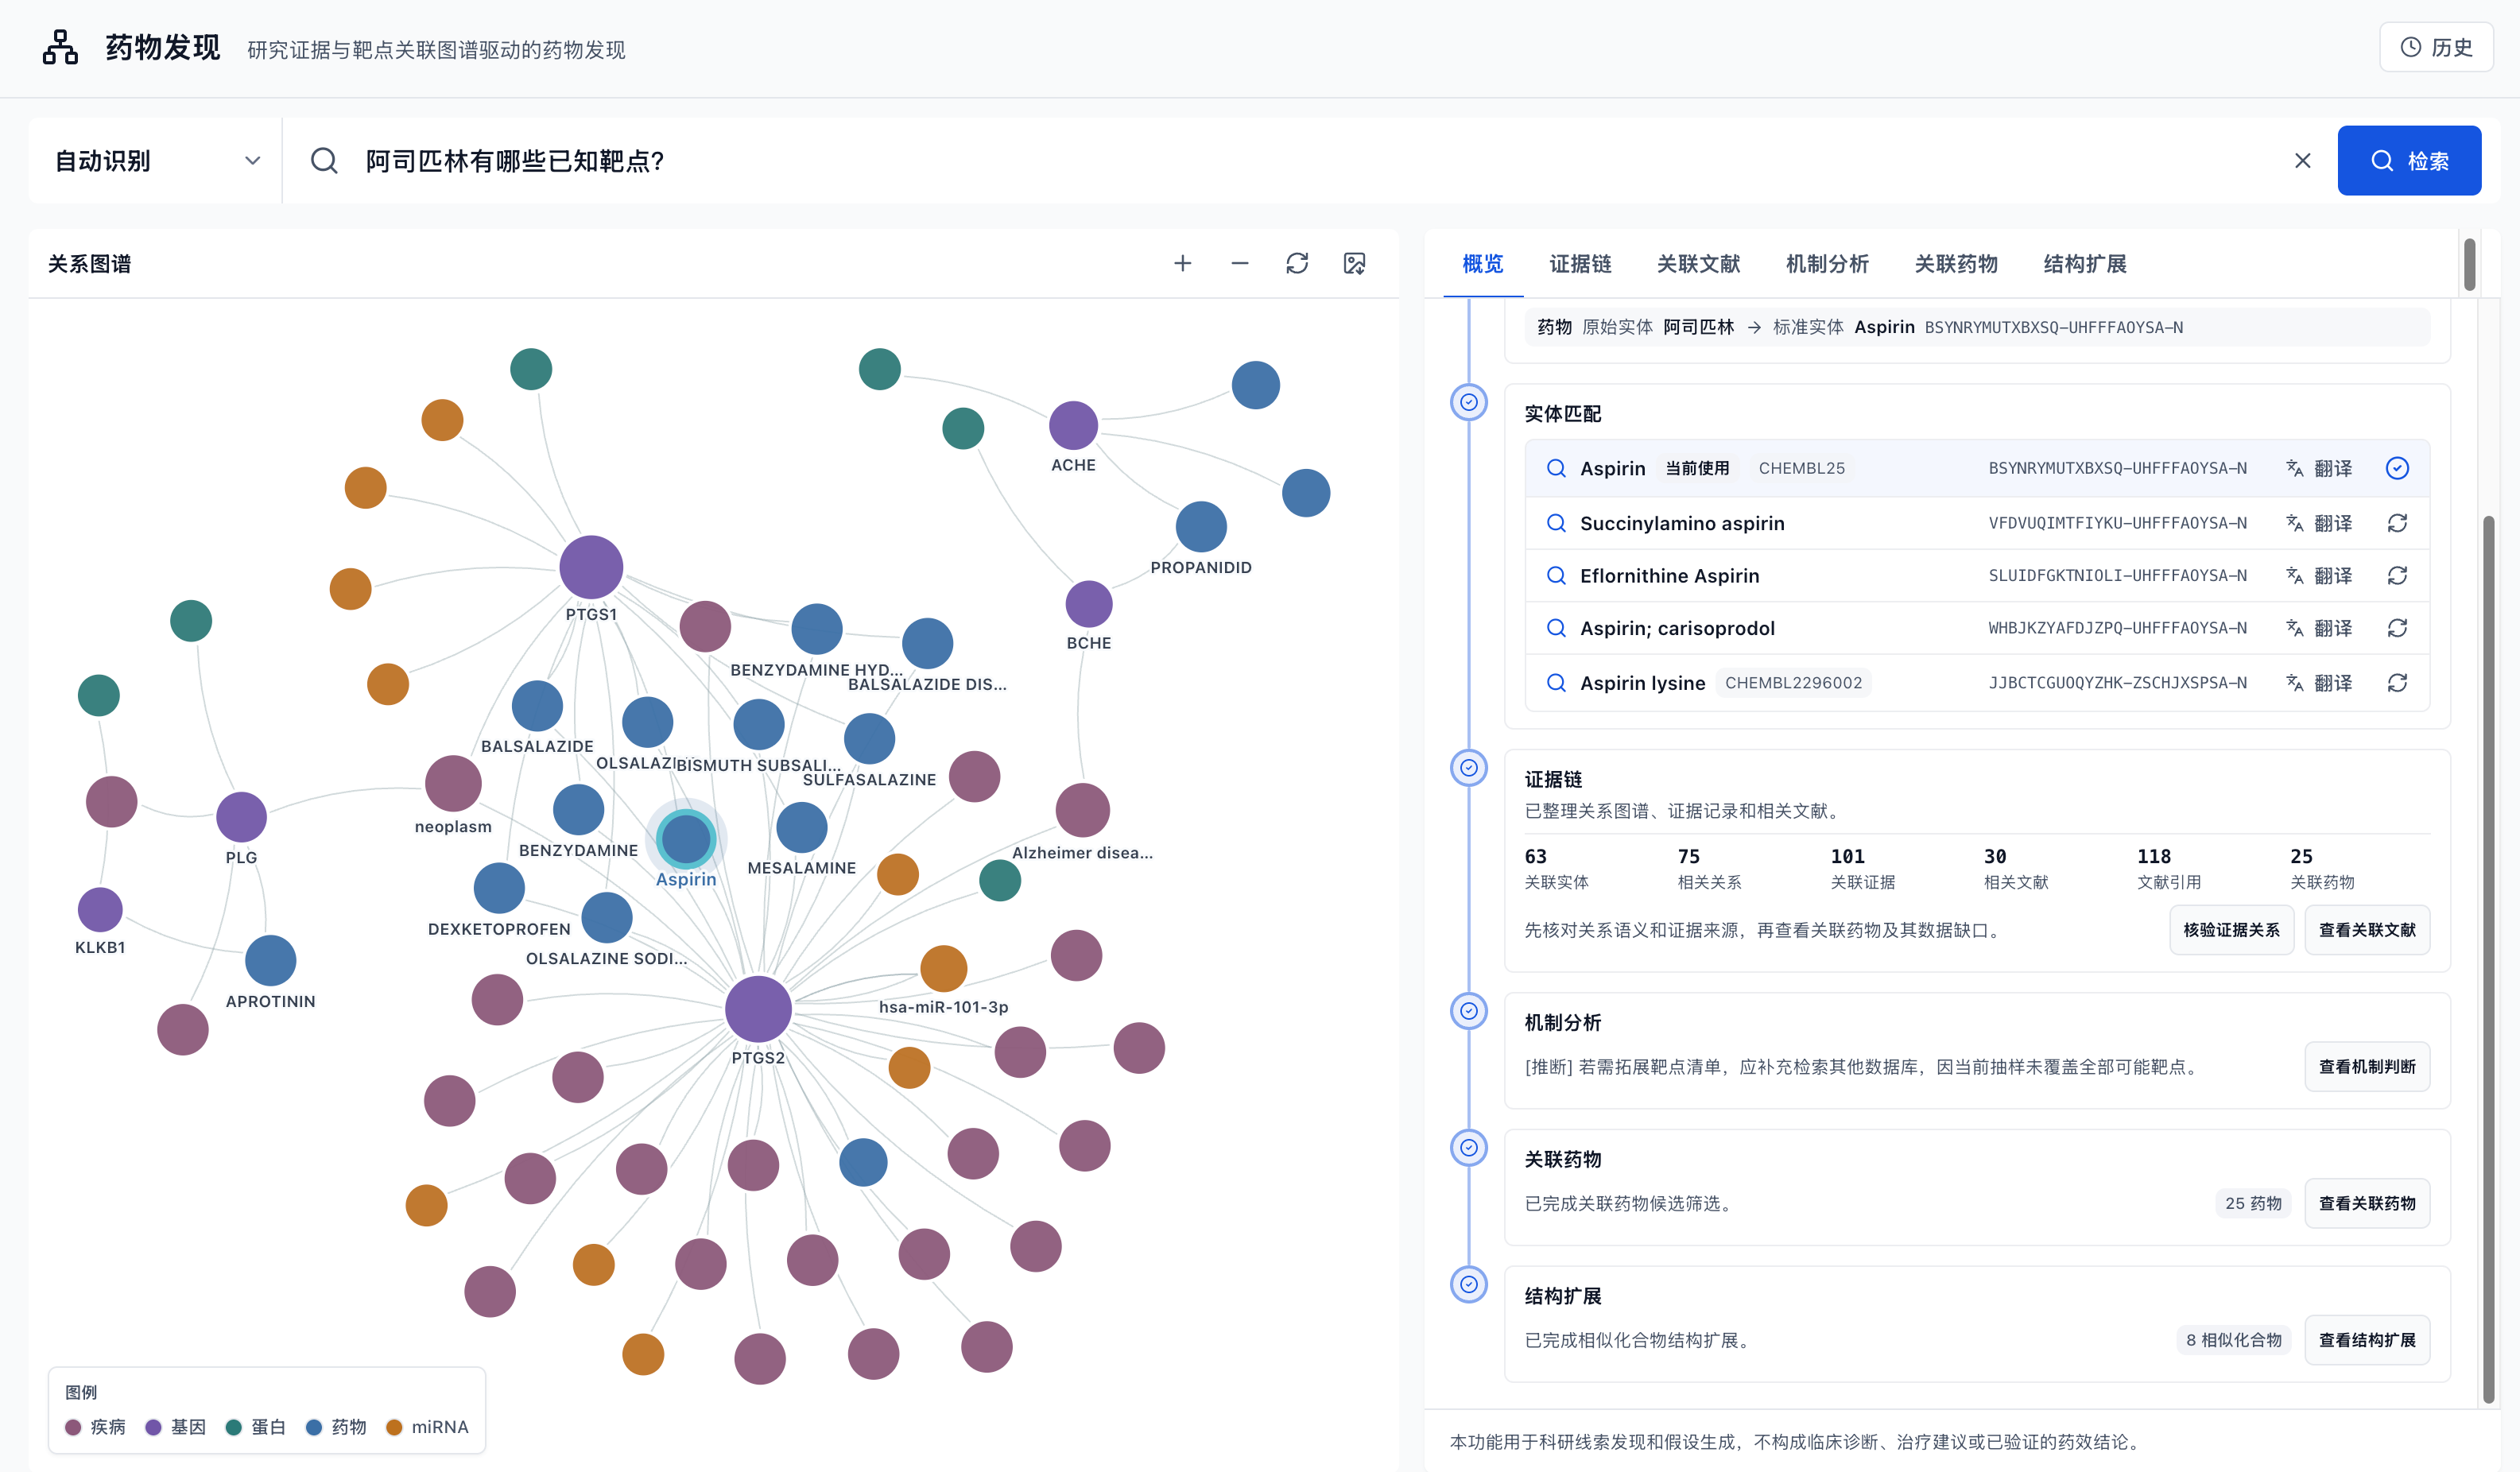The image size is (2520, 1472).
Task: Click 翻译 in the Aspirin; carisoprodol row
Action: pos(2319,628)
